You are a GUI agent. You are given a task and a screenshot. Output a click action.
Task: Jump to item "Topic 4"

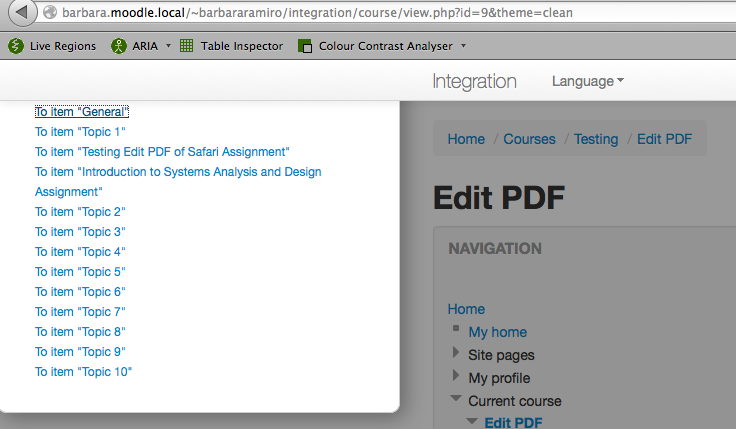click(80, 252)
